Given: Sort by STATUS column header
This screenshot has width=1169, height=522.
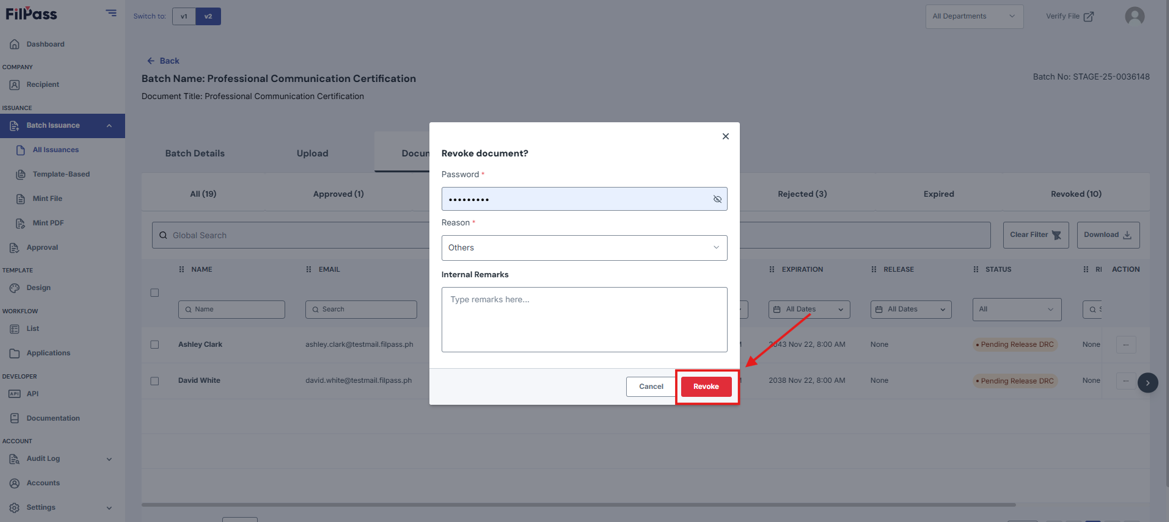Looking at the screenshot, I should click(999, 269).
